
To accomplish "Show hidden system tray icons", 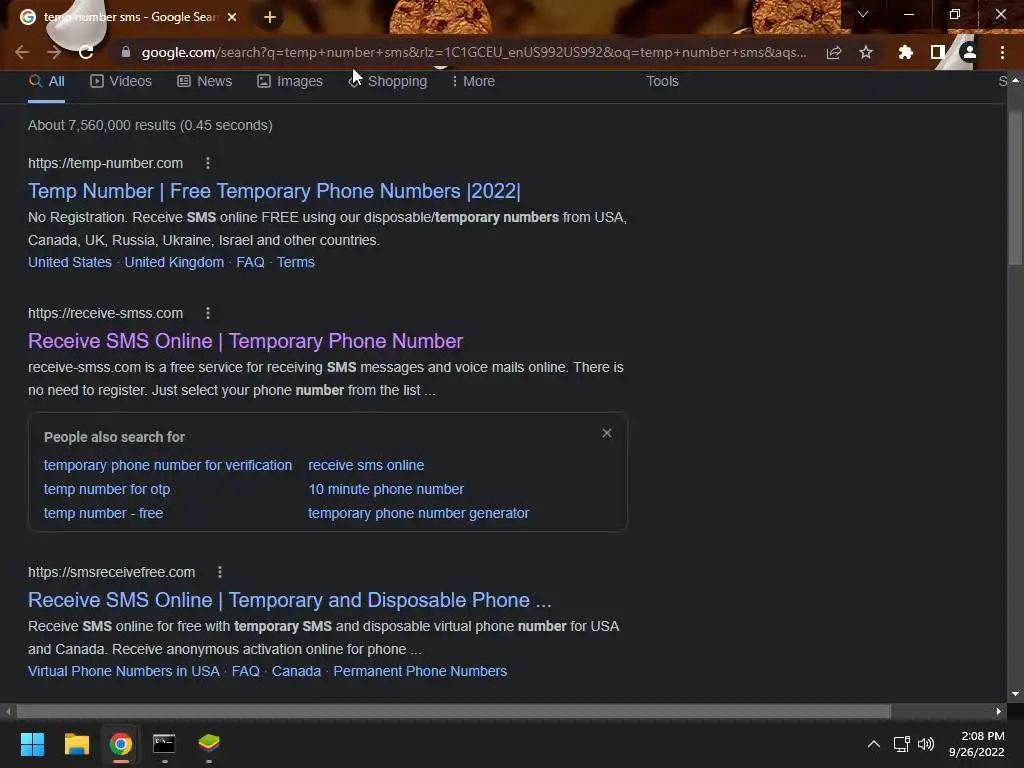I will (873, 744).
